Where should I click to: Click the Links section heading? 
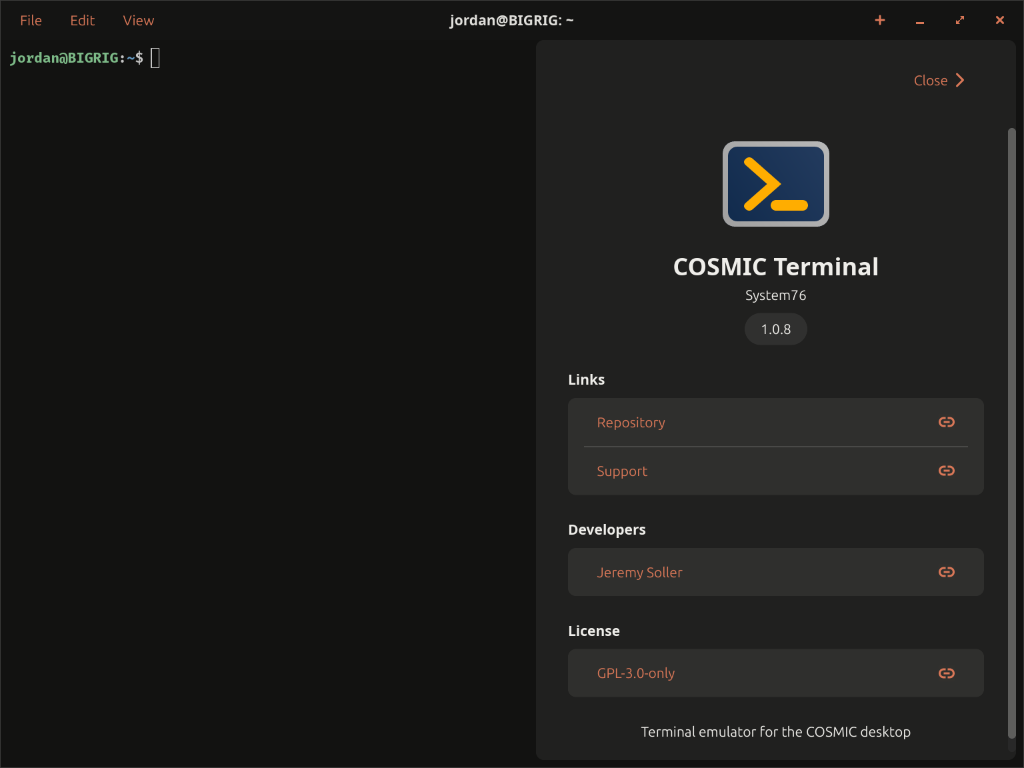586,379
